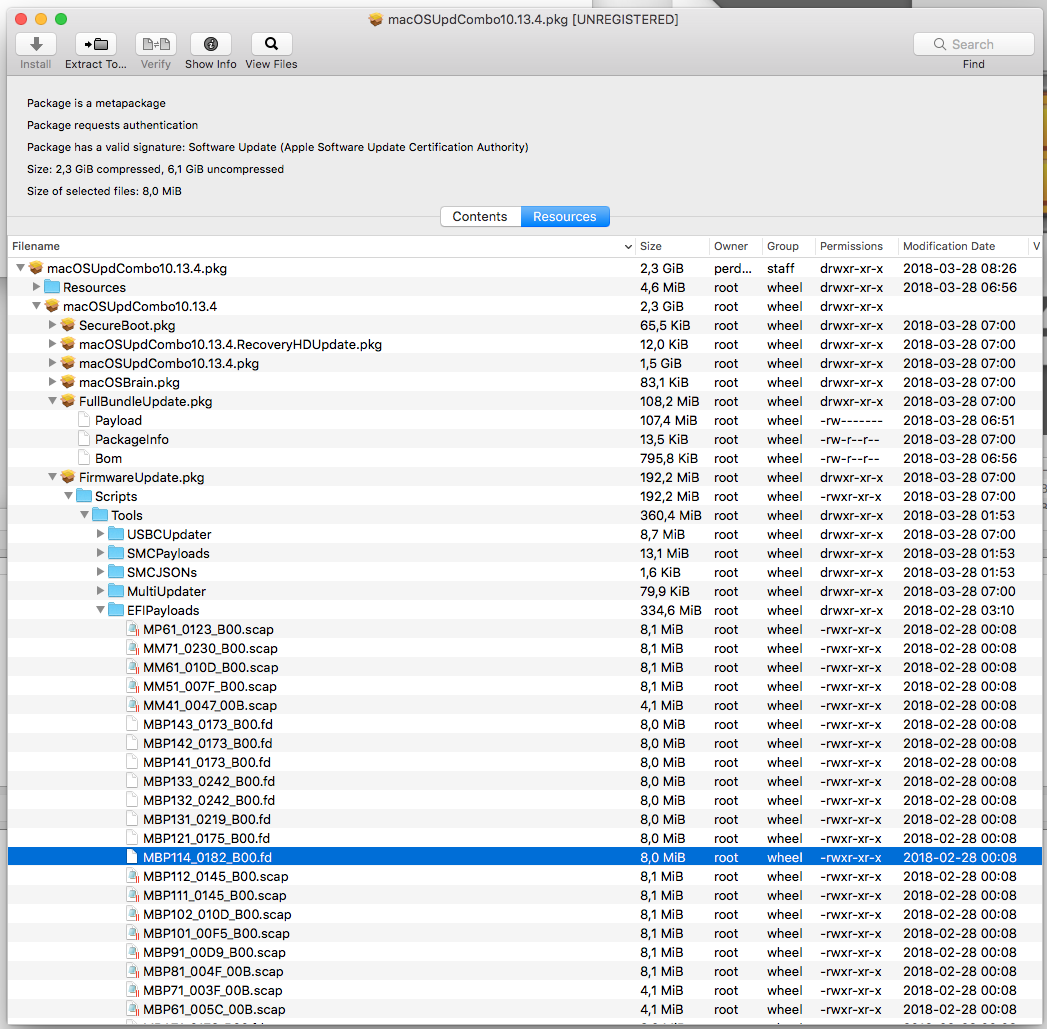This screenshot has height=1029, width=1047.
Task: Switch to the Contents tab
Action: coord(480,216)
